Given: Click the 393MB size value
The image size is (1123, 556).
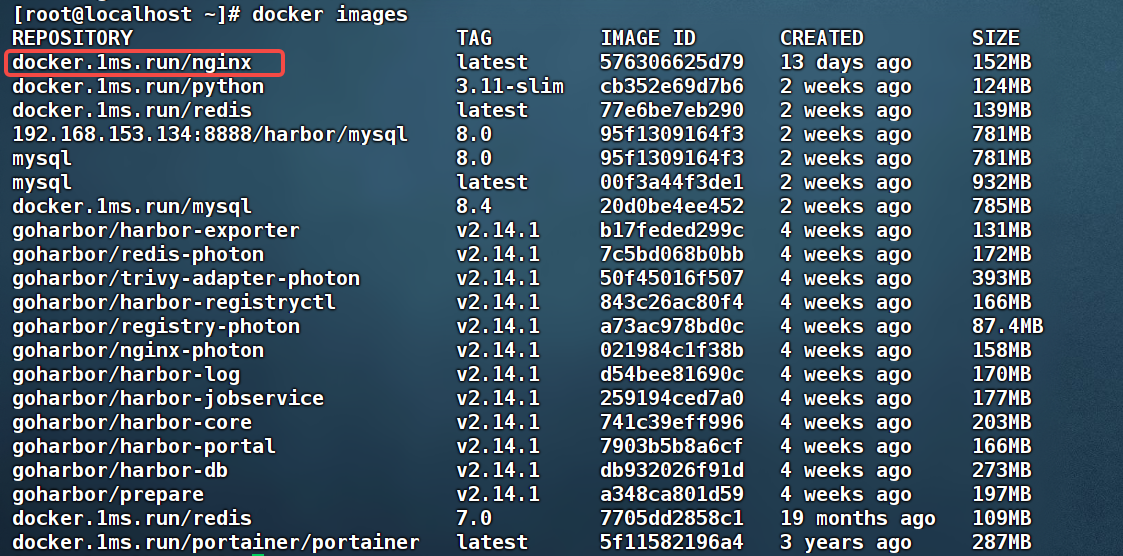Looking at the screenshot, I should 1001,279.
